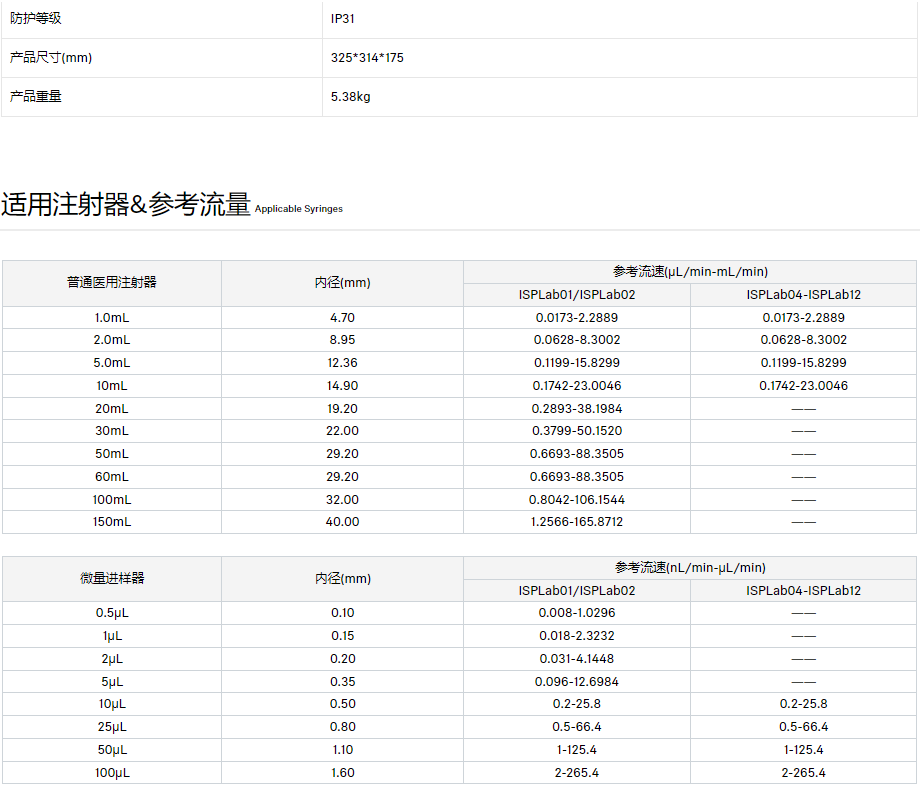
Task: Click the 1.60 inner diameter cell
Action: (342, 773)
